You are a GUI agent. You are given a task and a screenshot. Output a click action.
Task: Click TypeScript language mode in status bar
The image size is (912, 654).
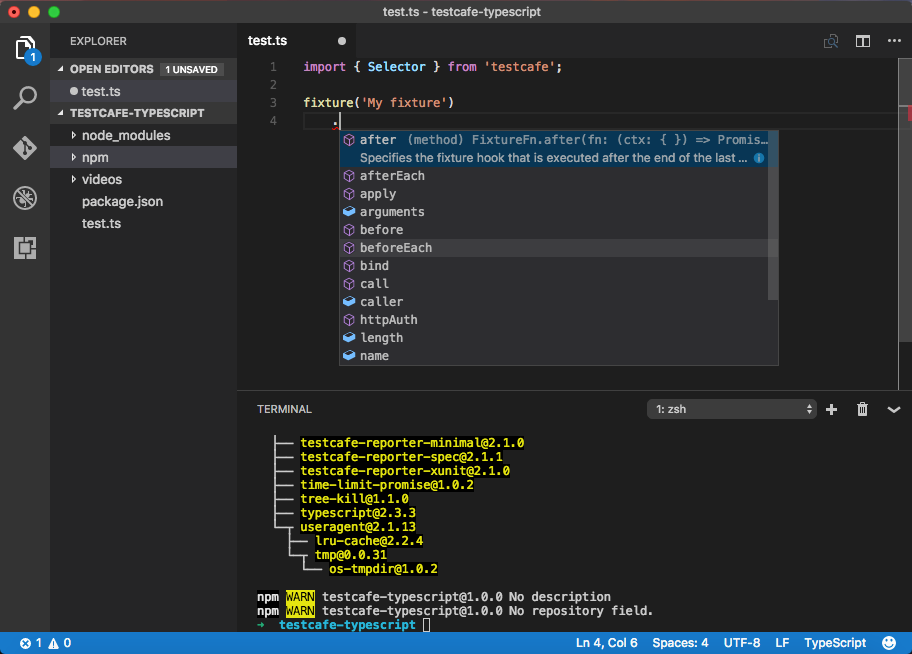(834, 643)
